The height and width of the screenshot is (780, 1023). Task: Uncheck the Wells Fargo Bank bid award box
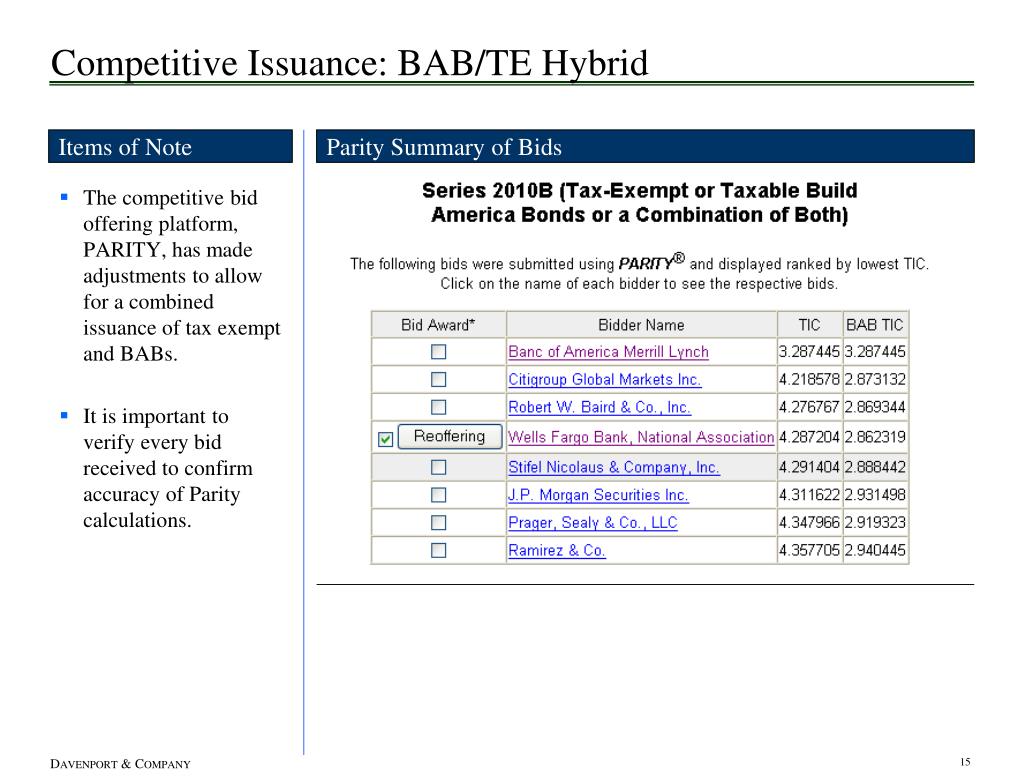pos(386,439)
